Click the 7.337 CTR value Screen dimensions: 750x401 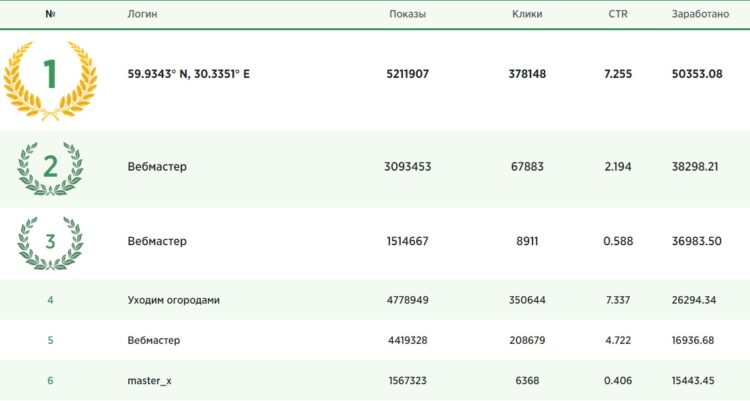click(x=618, y=300)
